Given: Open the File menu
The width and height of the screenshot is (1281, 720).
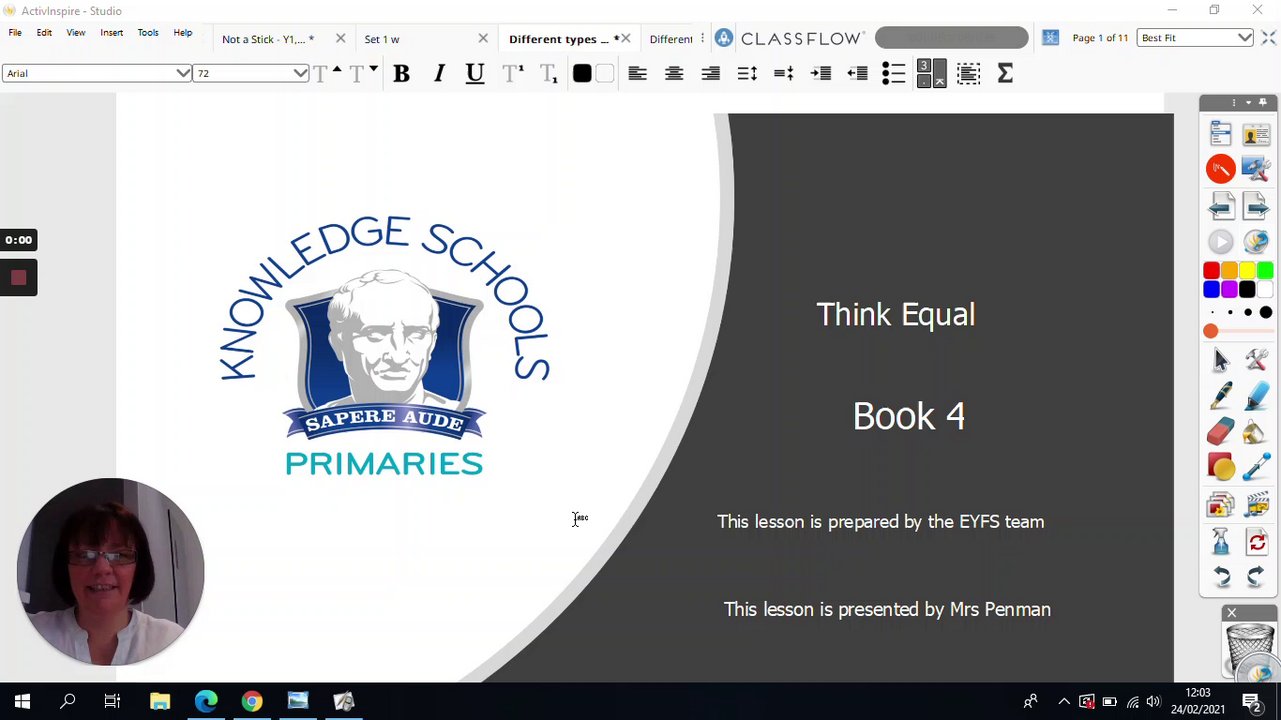Looking at the screenshot, I should pyautogui.click(x=15, y=33).
